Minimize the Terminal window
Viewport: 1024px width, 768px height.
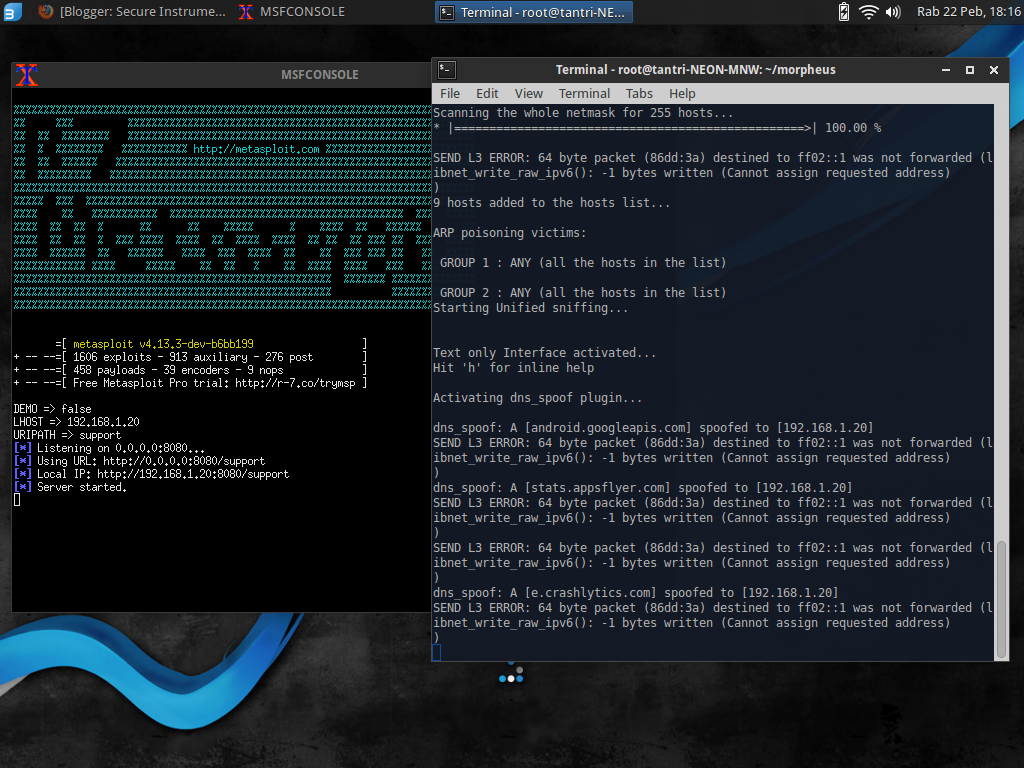946,70
